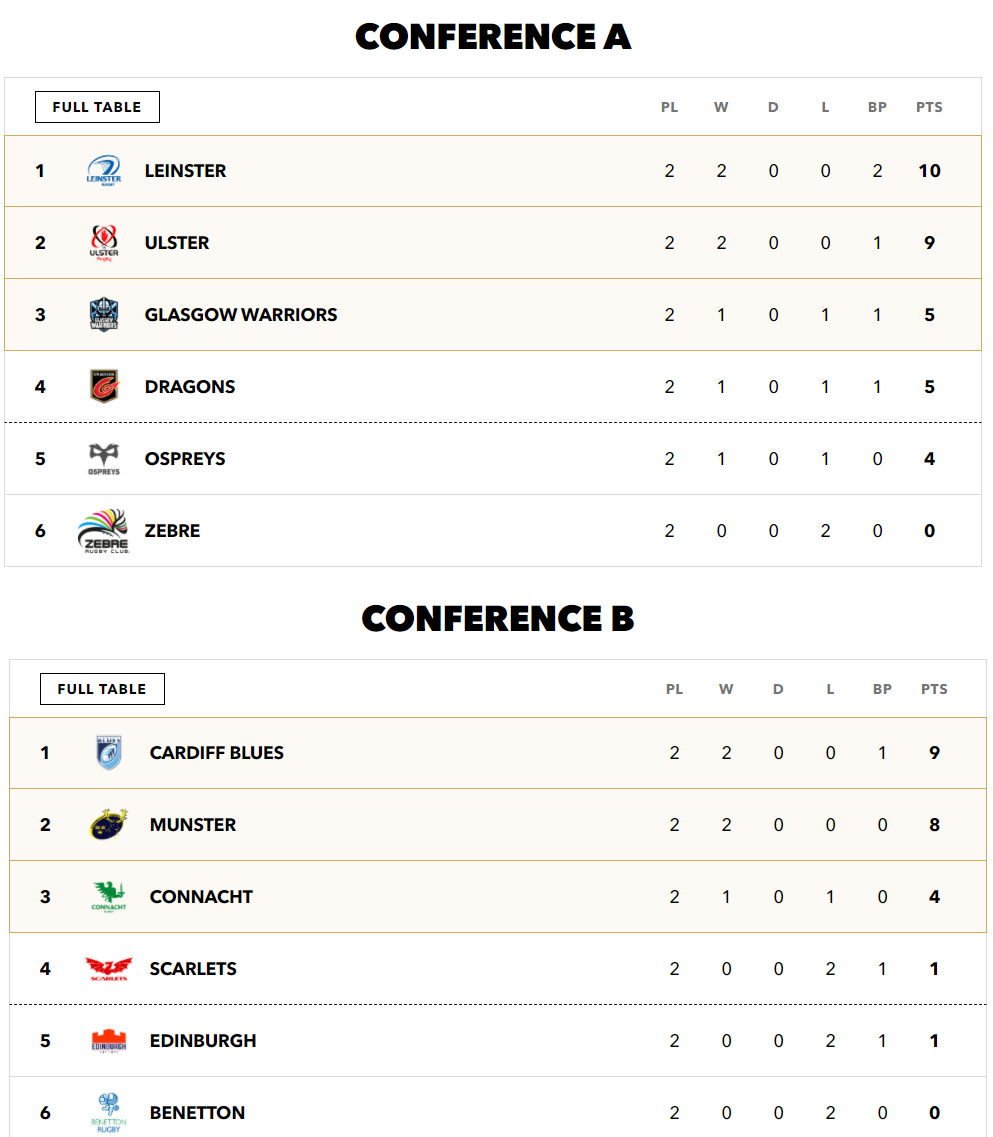Screen dimensions: 993x1137
Task: Select the Glasgow Warriors team name
Action: click(241, 314)
